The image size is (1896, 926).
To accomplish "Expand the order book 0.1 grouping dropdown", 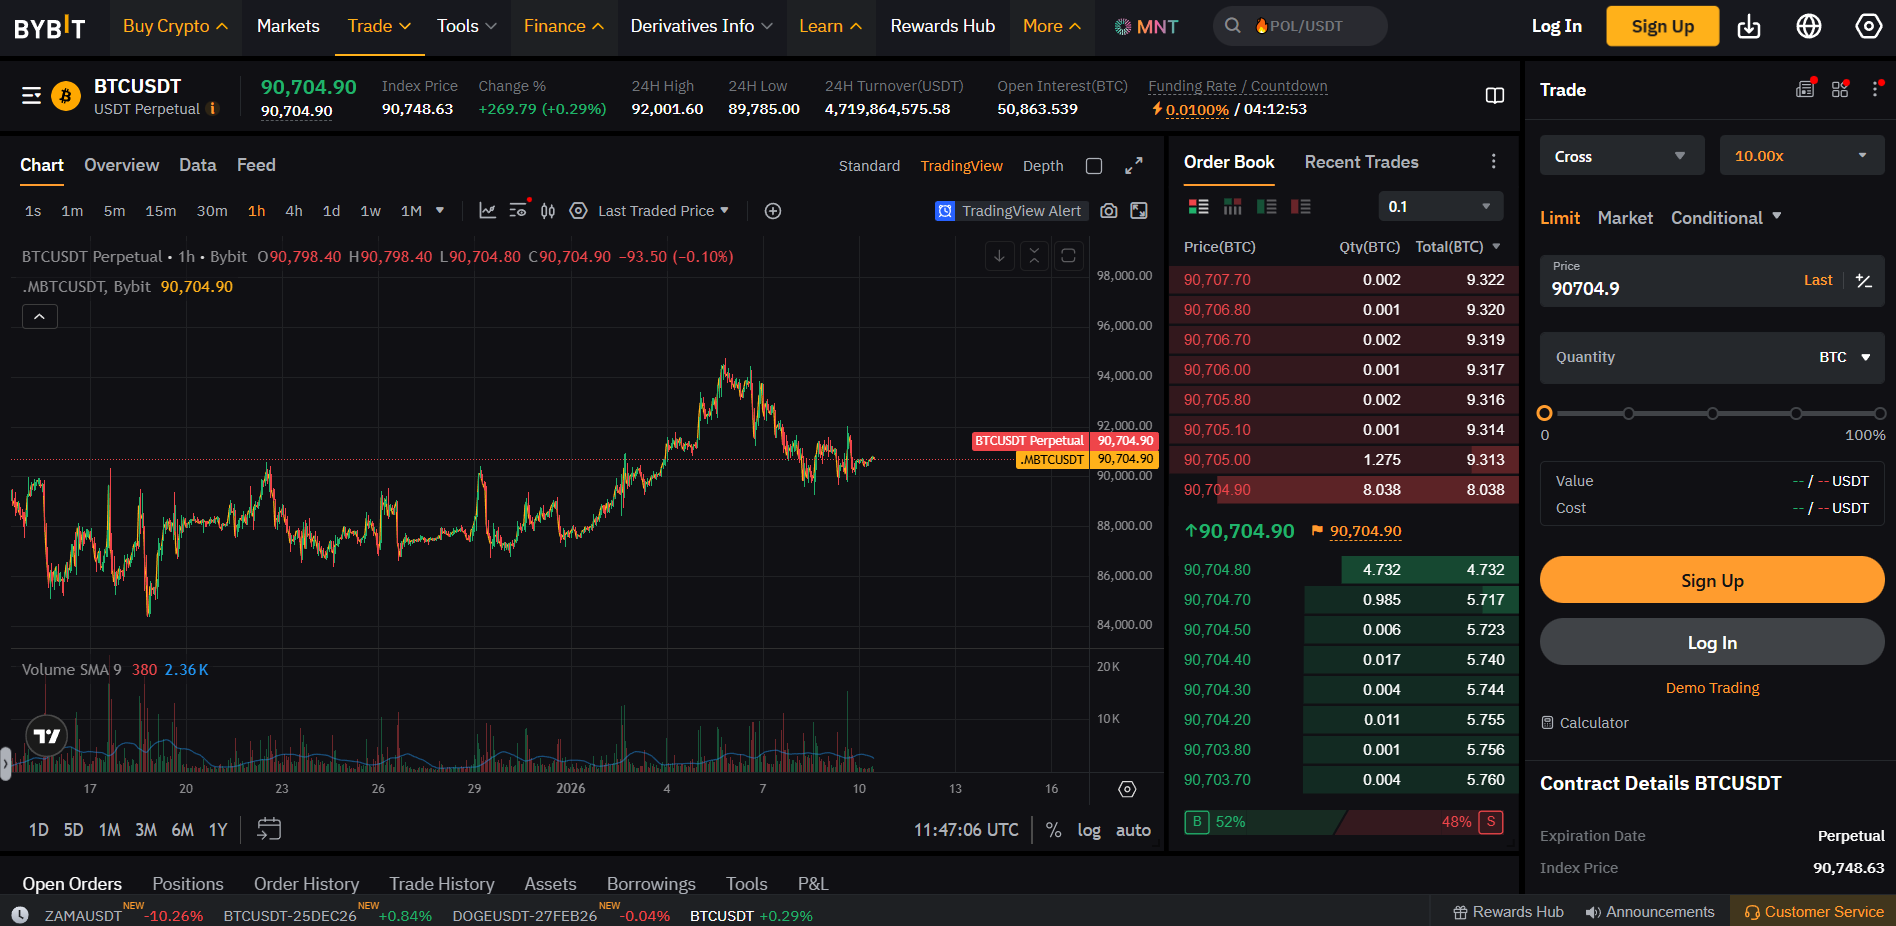I will [x=1440, y=206].
